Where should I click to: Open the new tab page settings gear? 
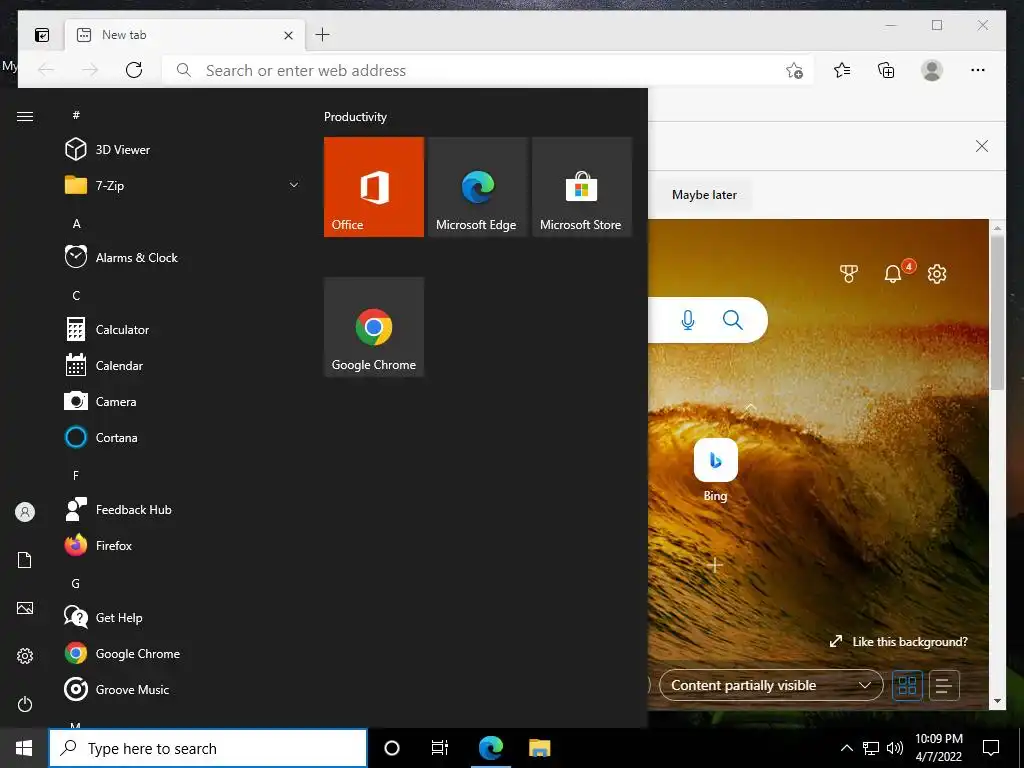(x=937, y=274)
